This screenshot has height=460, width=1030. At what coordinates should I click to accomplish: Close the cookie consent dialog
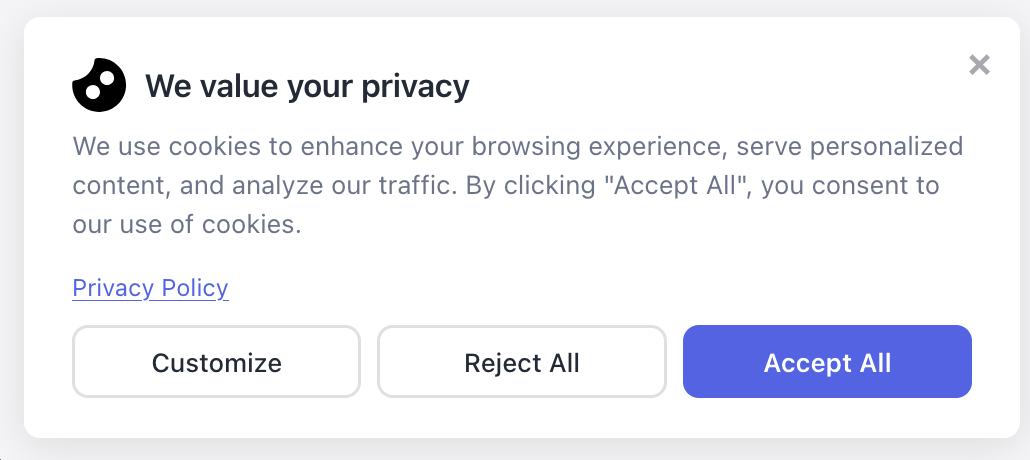tap(979, 64)
